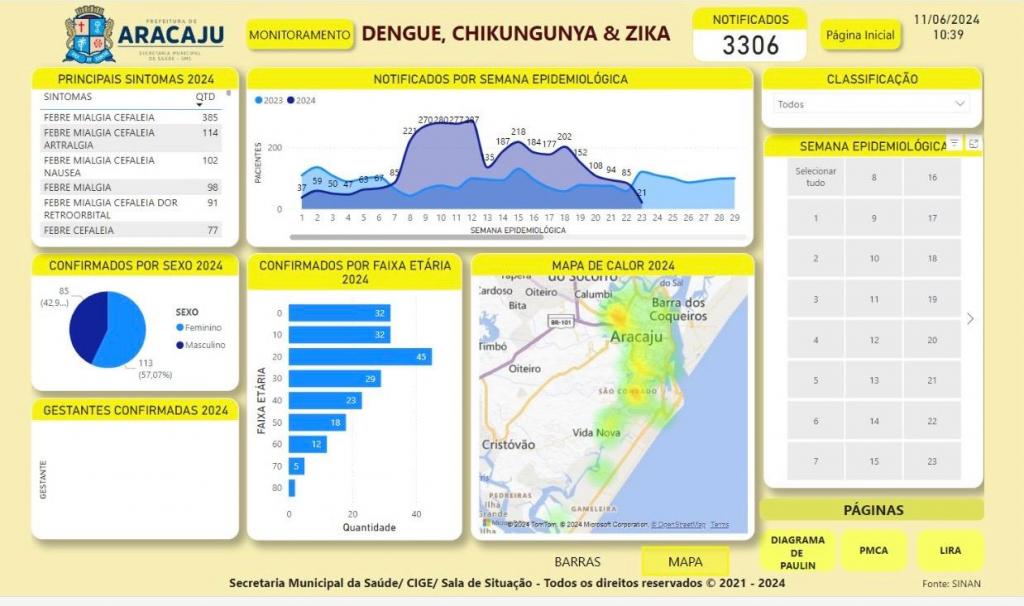
Task: Go to Página Inicial
Action: tap(860, 35)
